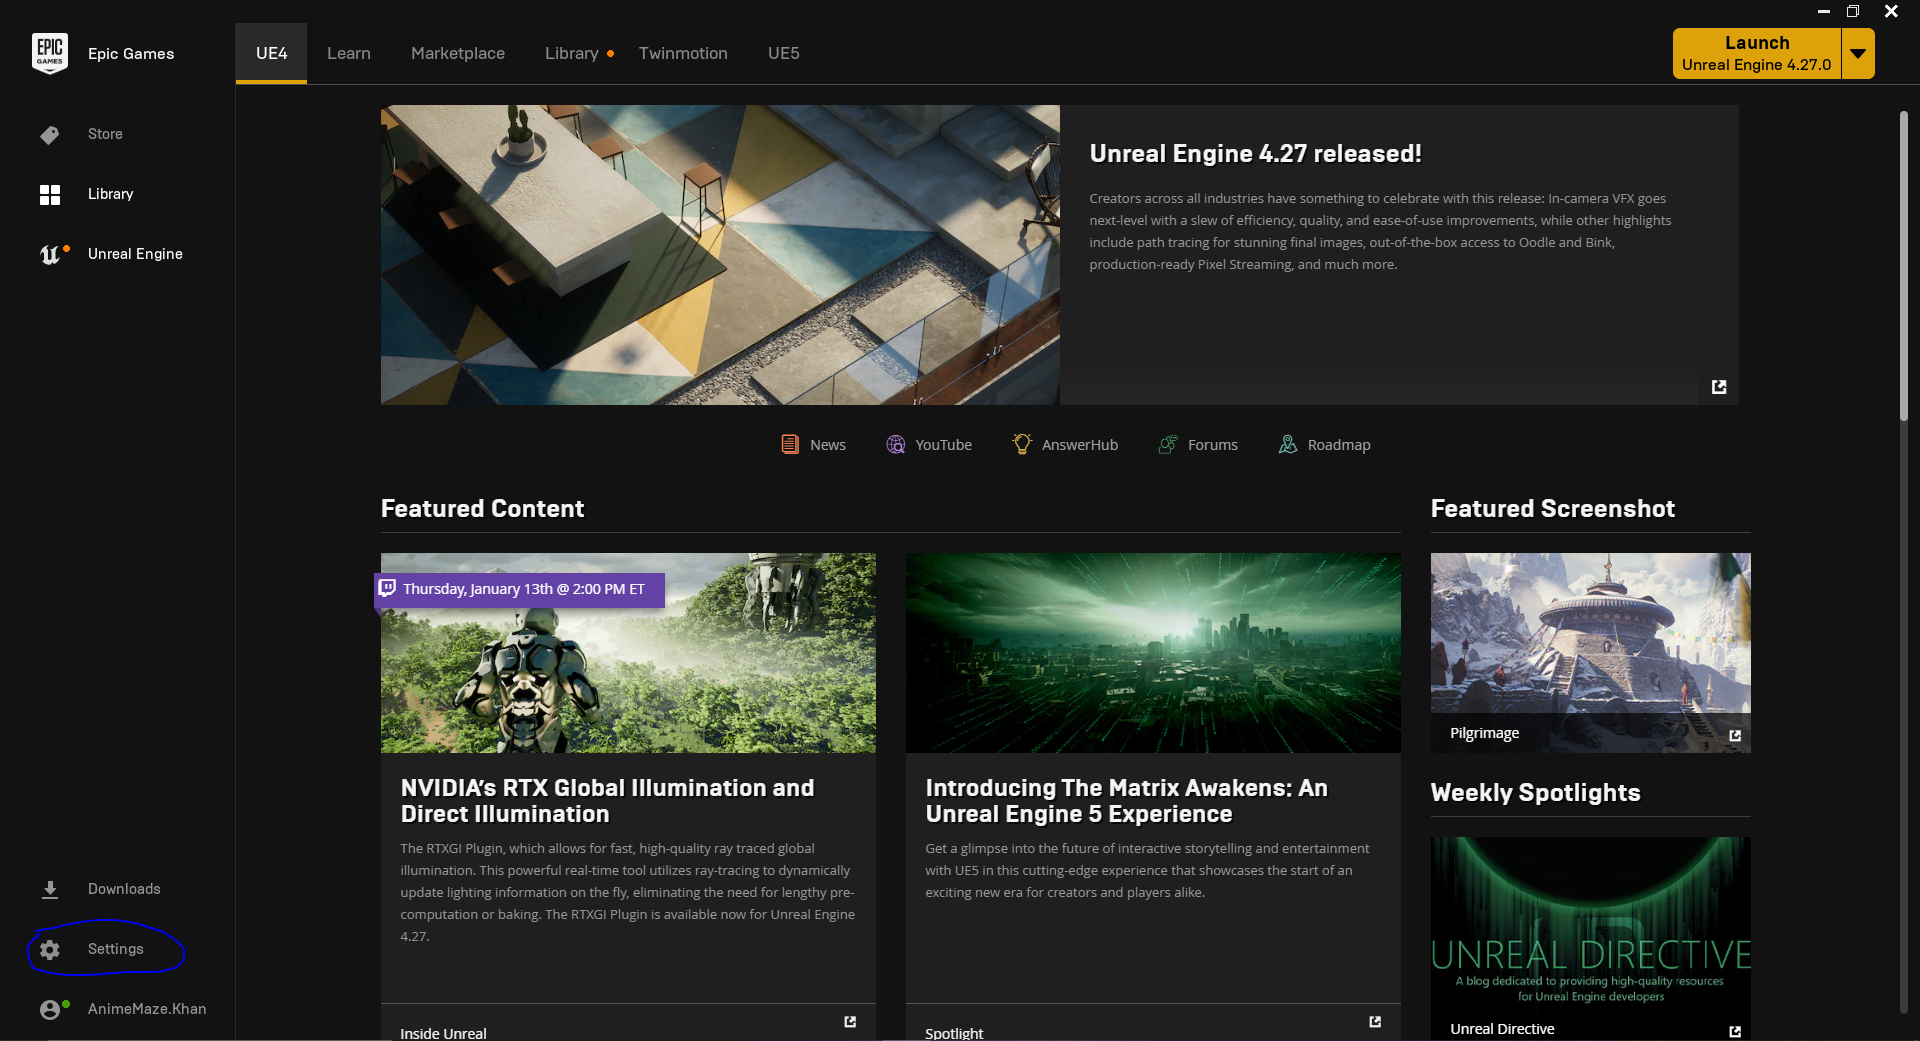Click the Roadmap icon
Viewport: 1920px width, 1041px height.
click(x=1288, y=444)
